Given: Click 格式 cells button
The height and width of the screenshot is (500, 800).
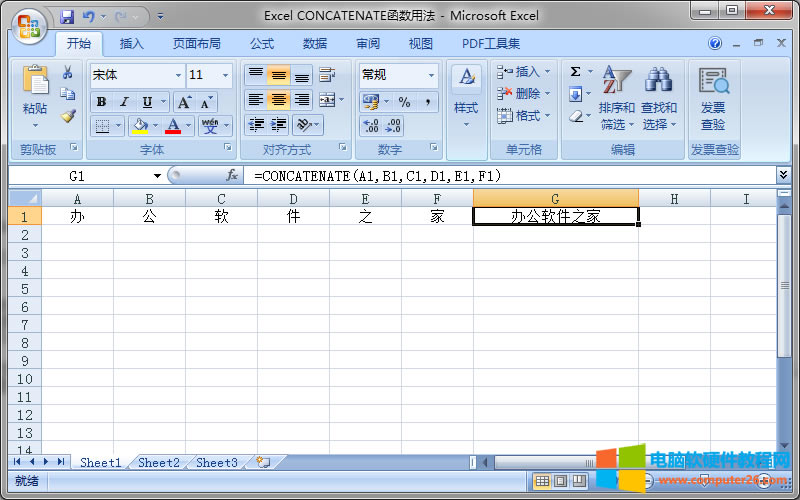Looking at the screenshot, I should [524, 116].
